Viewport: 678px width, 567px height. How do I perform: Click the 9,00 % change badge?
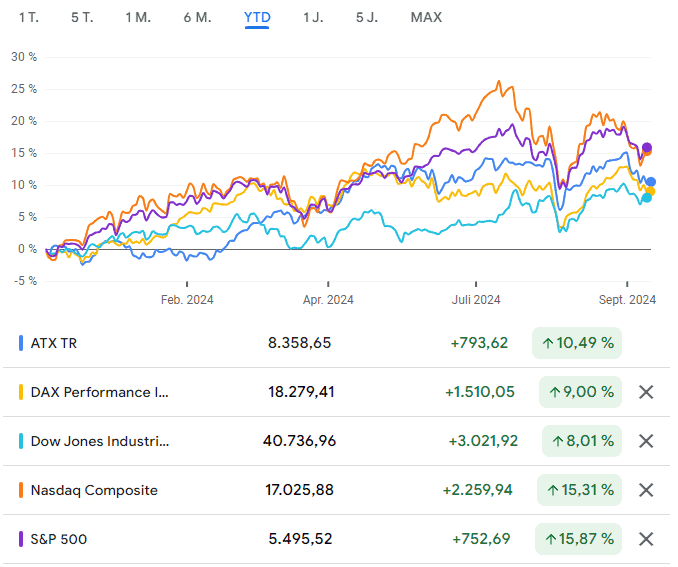580,392
